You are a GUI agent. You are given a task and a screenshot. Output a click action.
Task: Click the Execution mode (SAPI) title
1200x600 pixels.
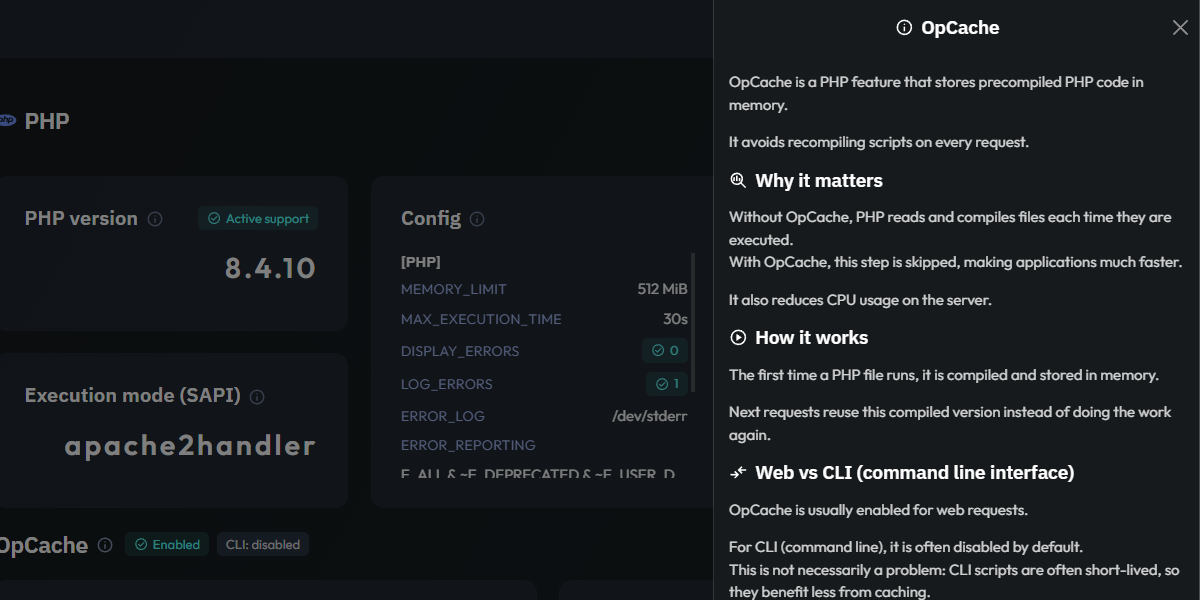tap(133, 396)
